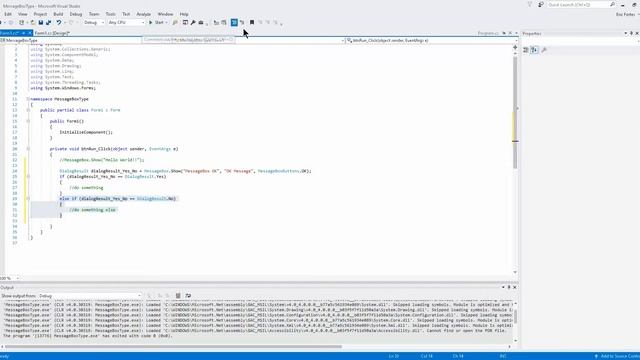Click the Output panel horizontal scrollbar

(x=173, y=347)
